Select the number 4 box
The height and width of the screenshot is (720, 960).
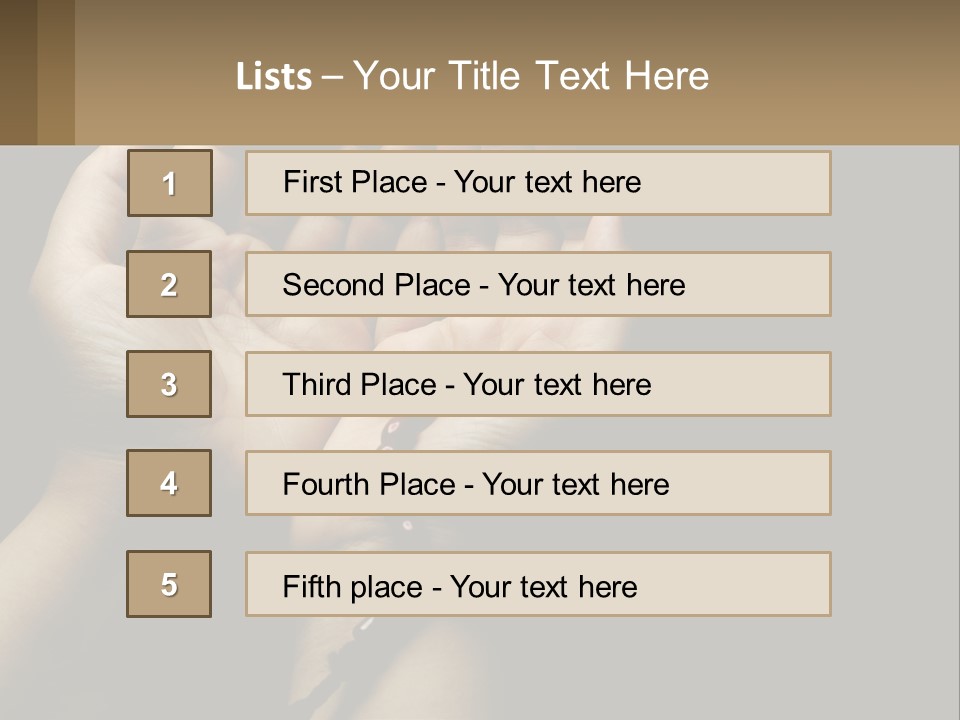(x=169, y=483)
